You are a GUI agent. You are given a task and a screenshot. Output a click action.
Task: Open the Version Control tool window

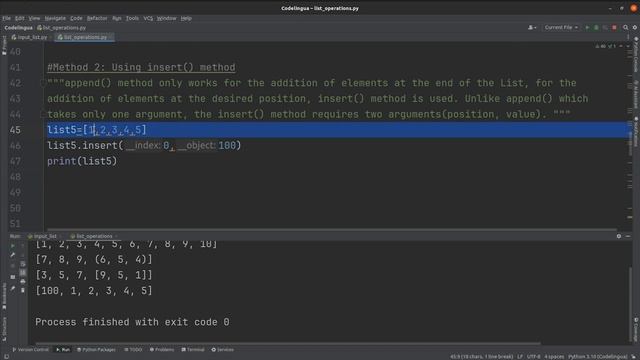(x=30, y=350)
